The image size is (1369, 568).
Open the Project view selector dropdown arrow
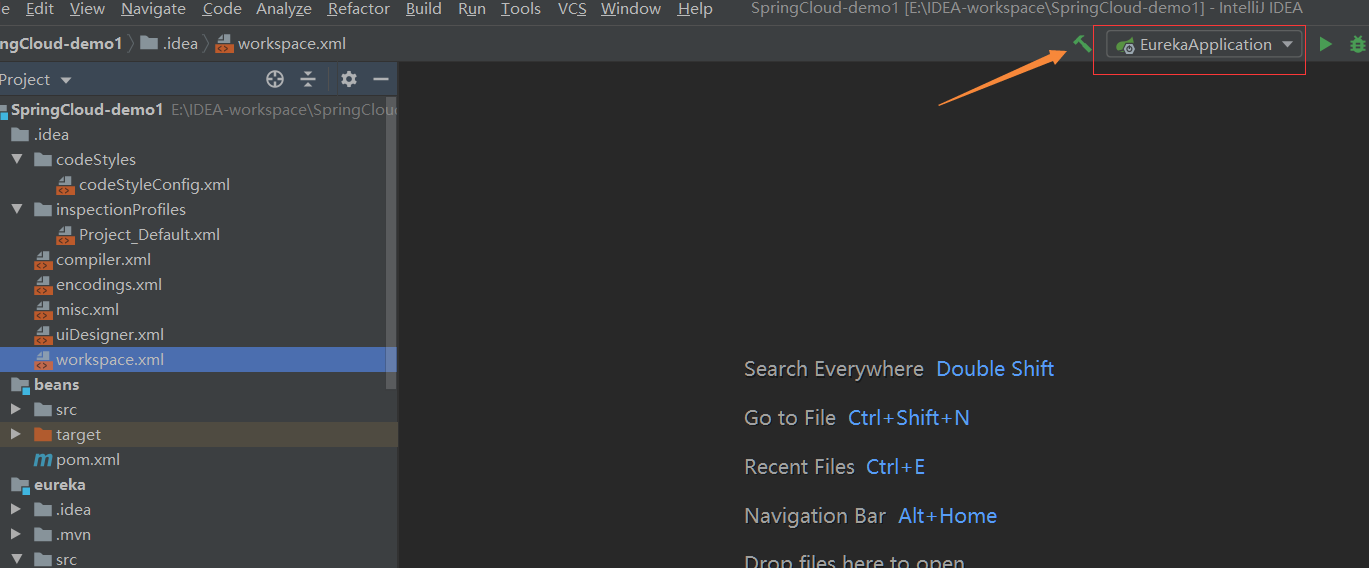point(66,80)
